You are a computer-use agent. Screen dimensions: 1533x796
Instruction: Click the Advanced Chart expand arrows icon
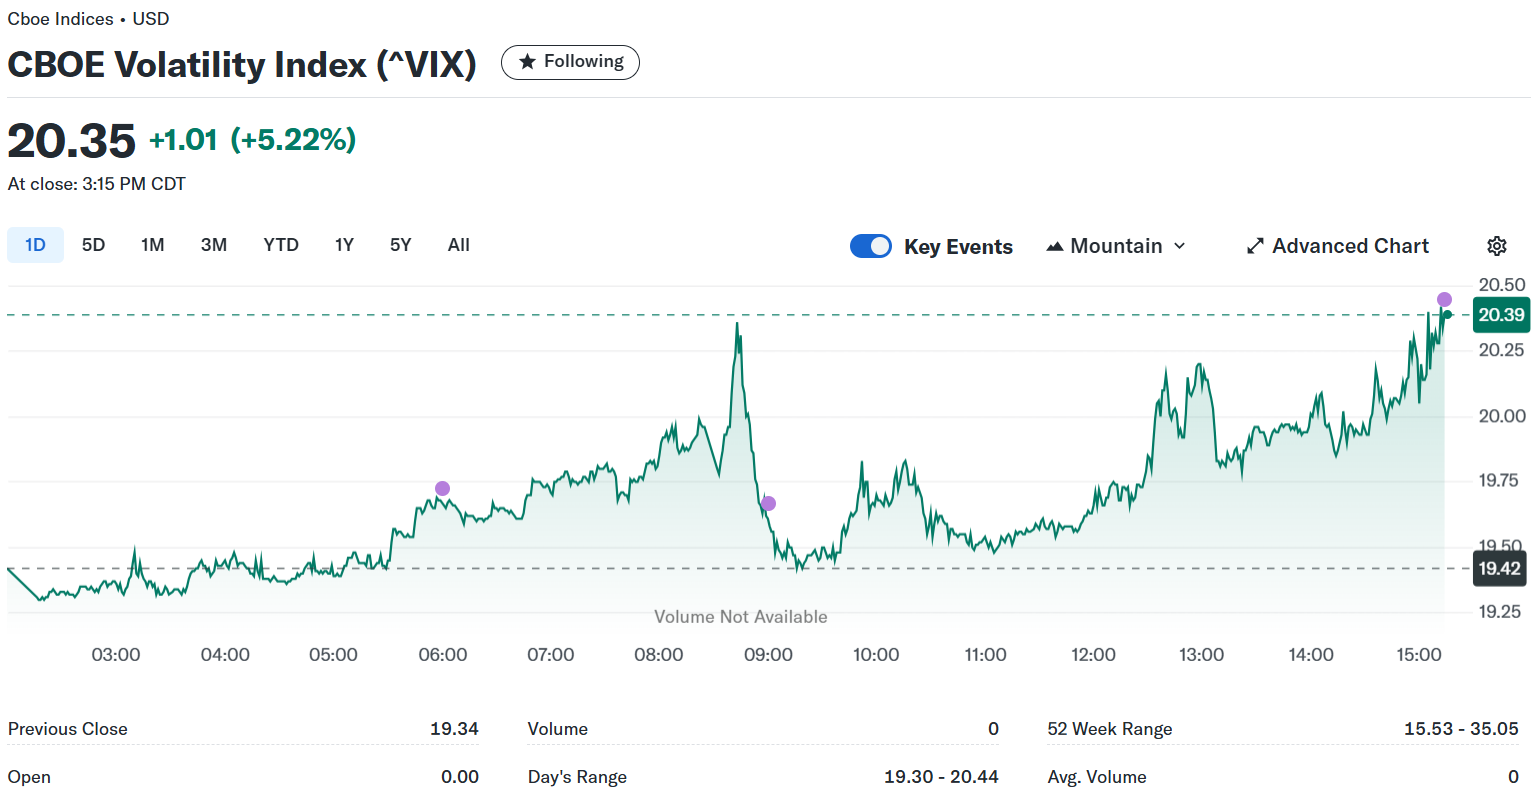point(1255,246)
